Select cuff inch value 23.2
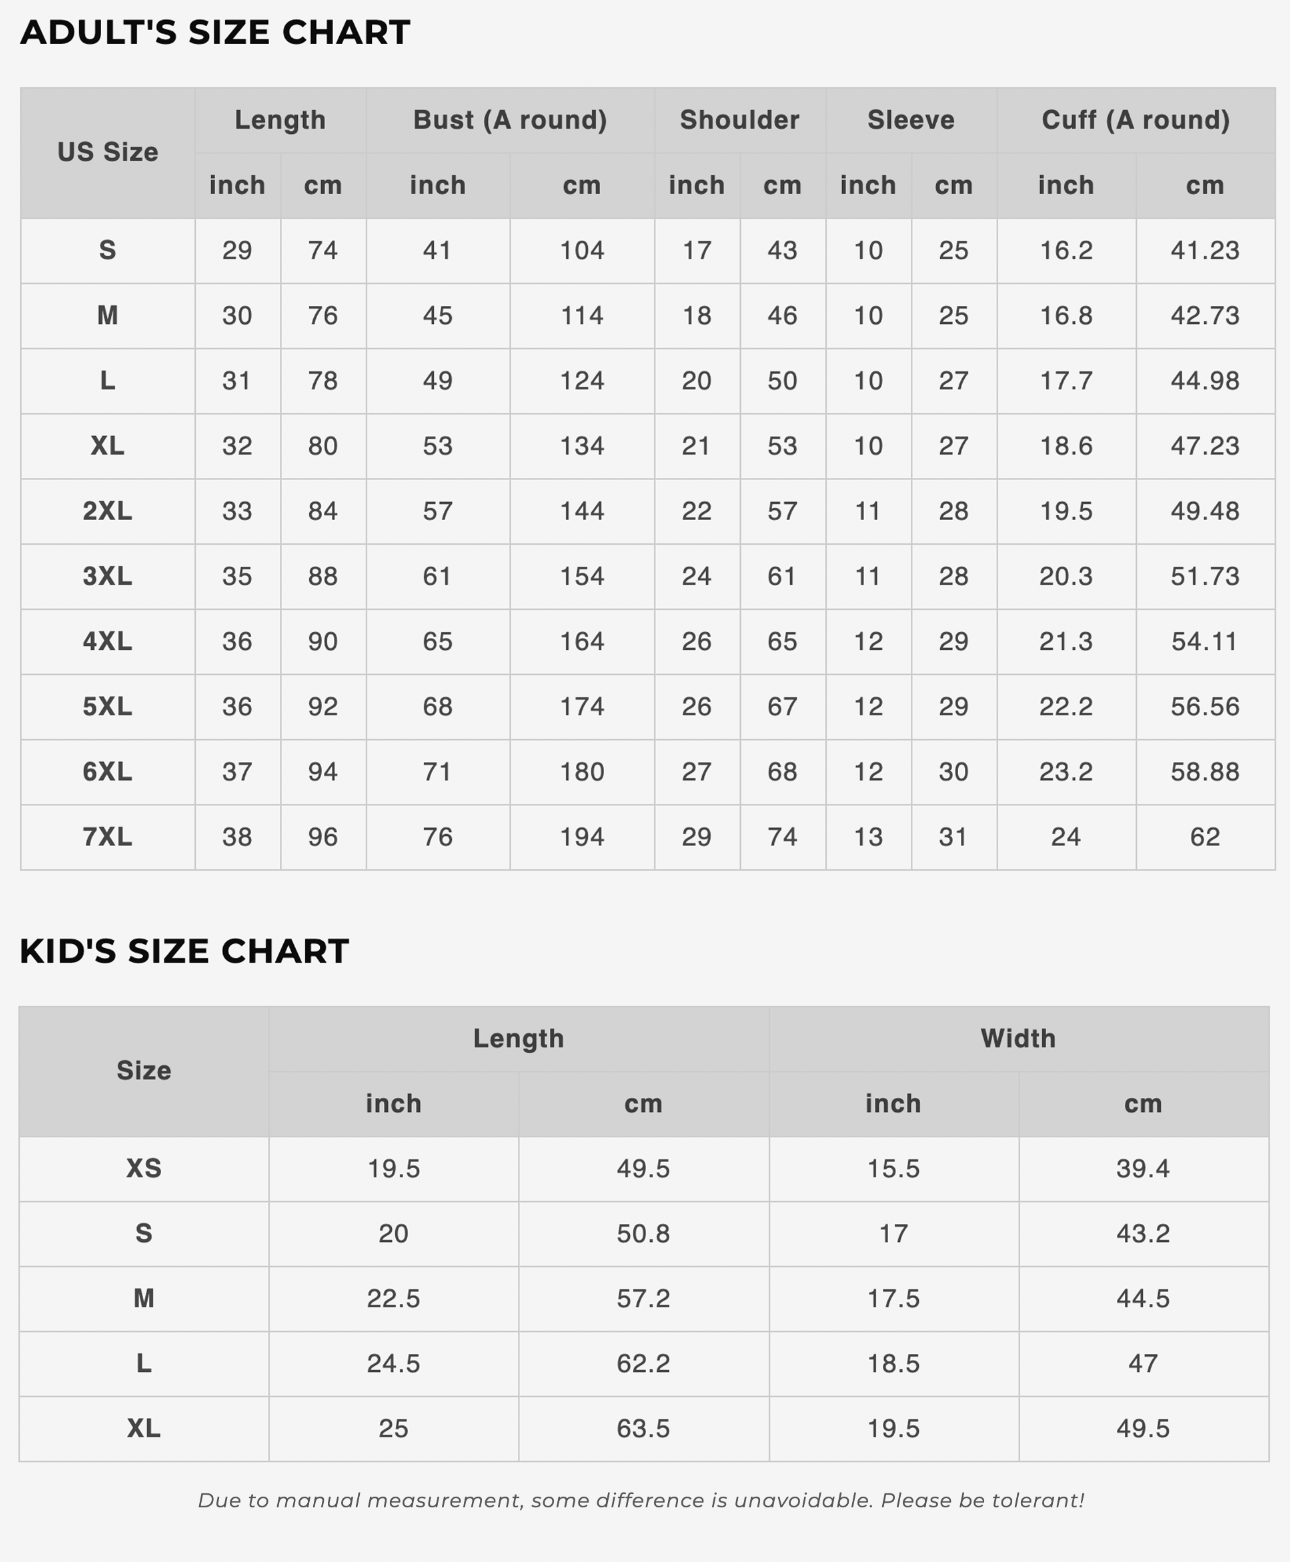The image size is (1290, 1562). coord(1066,772)
